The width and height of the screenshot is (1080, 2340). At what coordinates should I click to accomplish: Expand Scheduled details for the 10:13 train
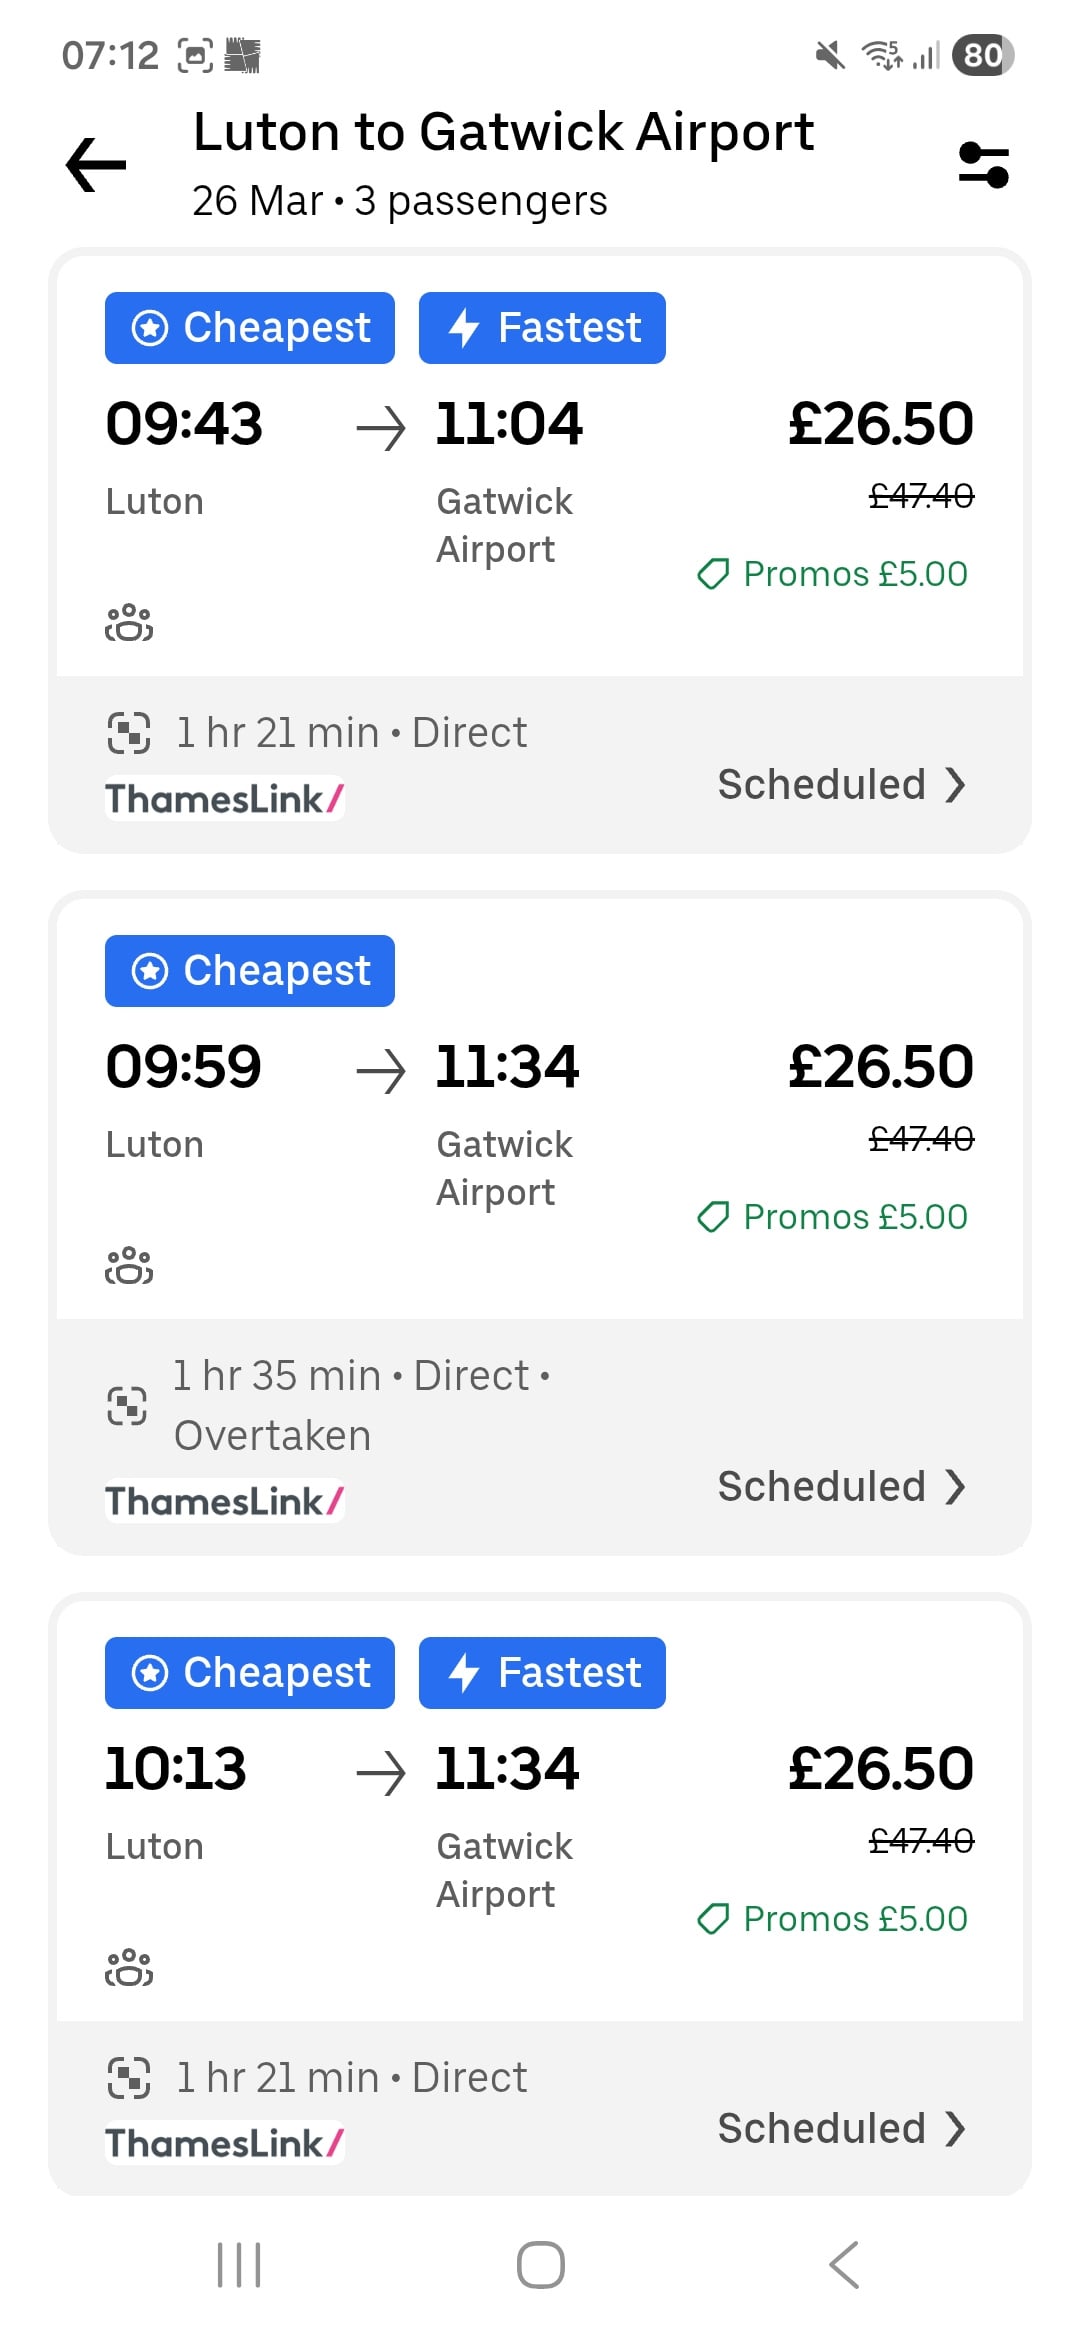pos(841,2129)
